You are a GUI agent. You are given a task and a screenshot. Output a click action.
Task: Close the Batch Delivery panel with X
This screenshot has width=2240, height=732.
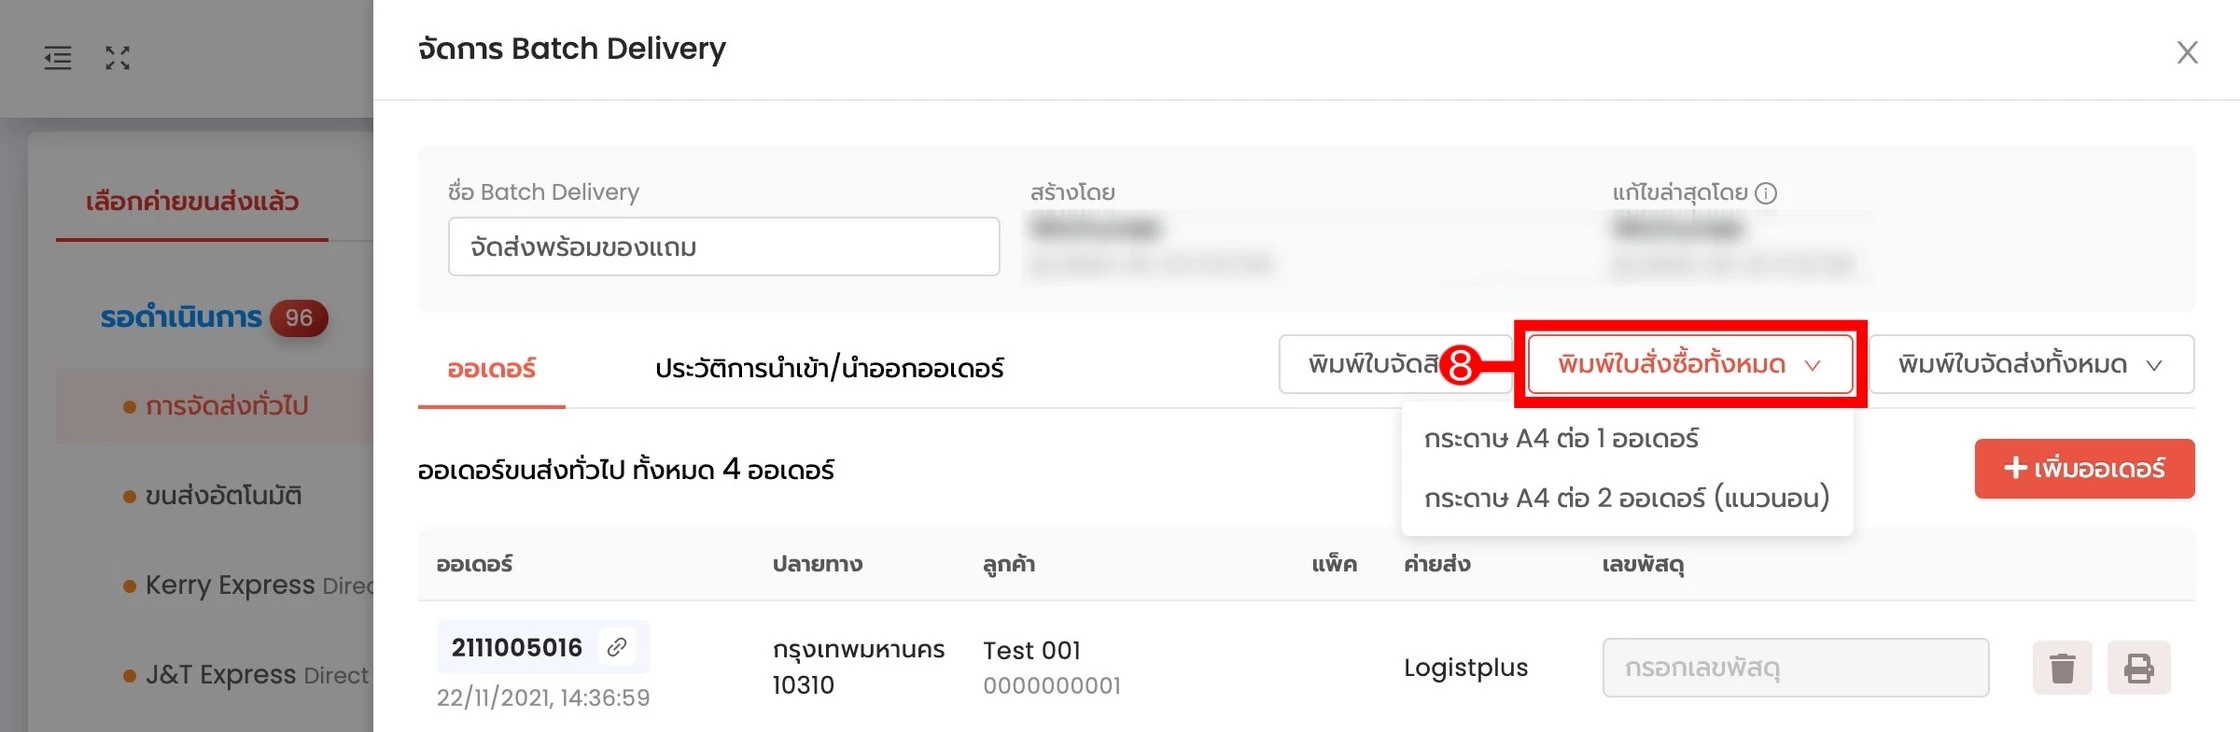click(2187, 52)
